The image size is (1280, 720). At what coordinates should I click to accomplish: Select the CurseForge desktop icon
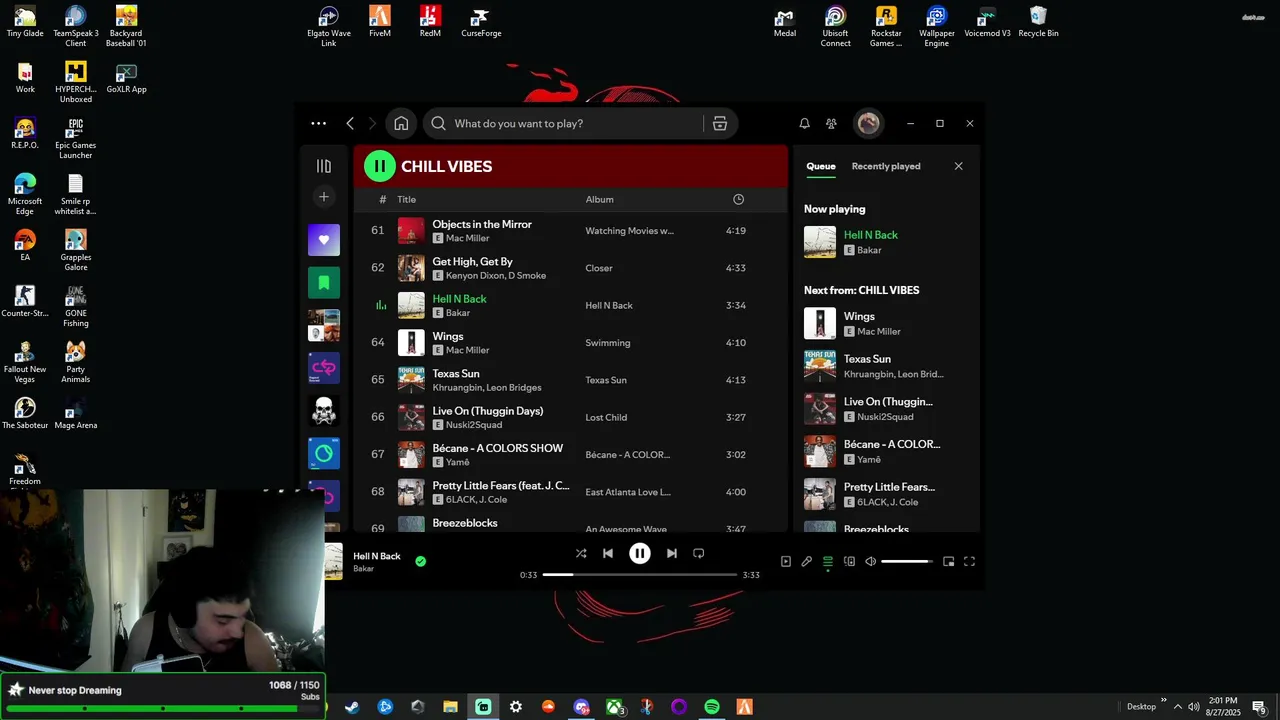click(481, 22)
